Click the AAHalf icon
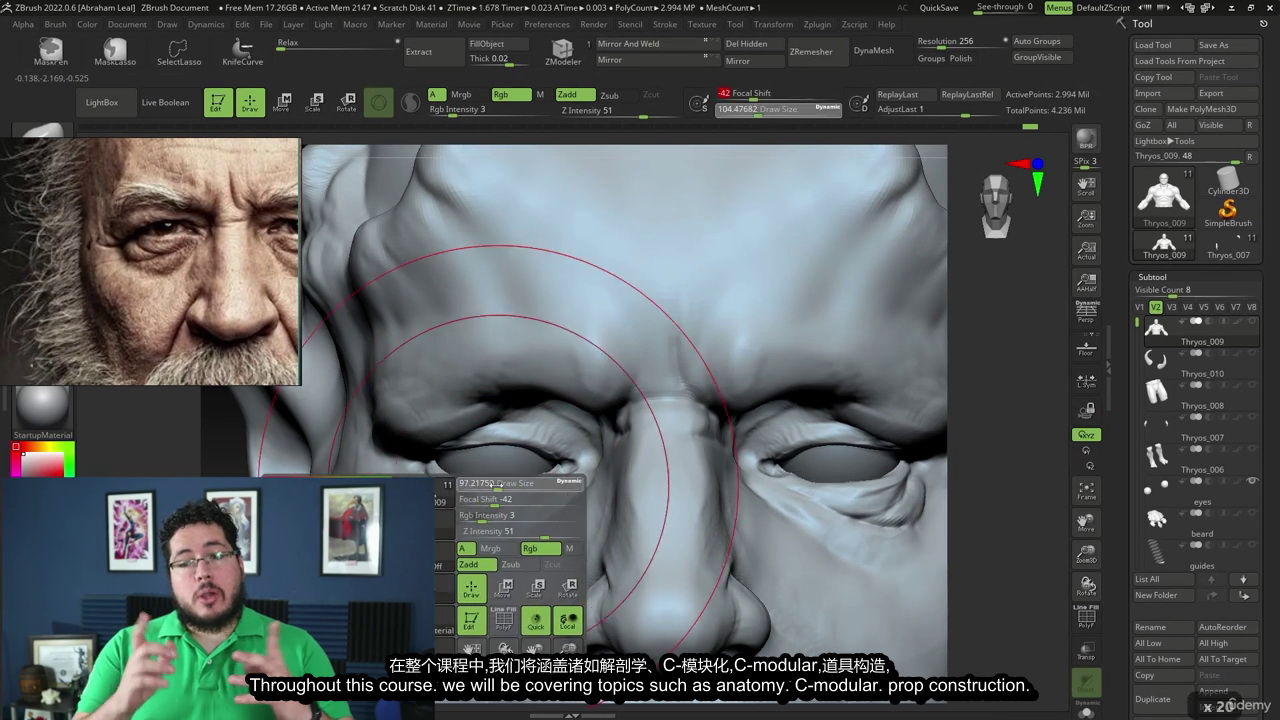 coord(1086,282)
